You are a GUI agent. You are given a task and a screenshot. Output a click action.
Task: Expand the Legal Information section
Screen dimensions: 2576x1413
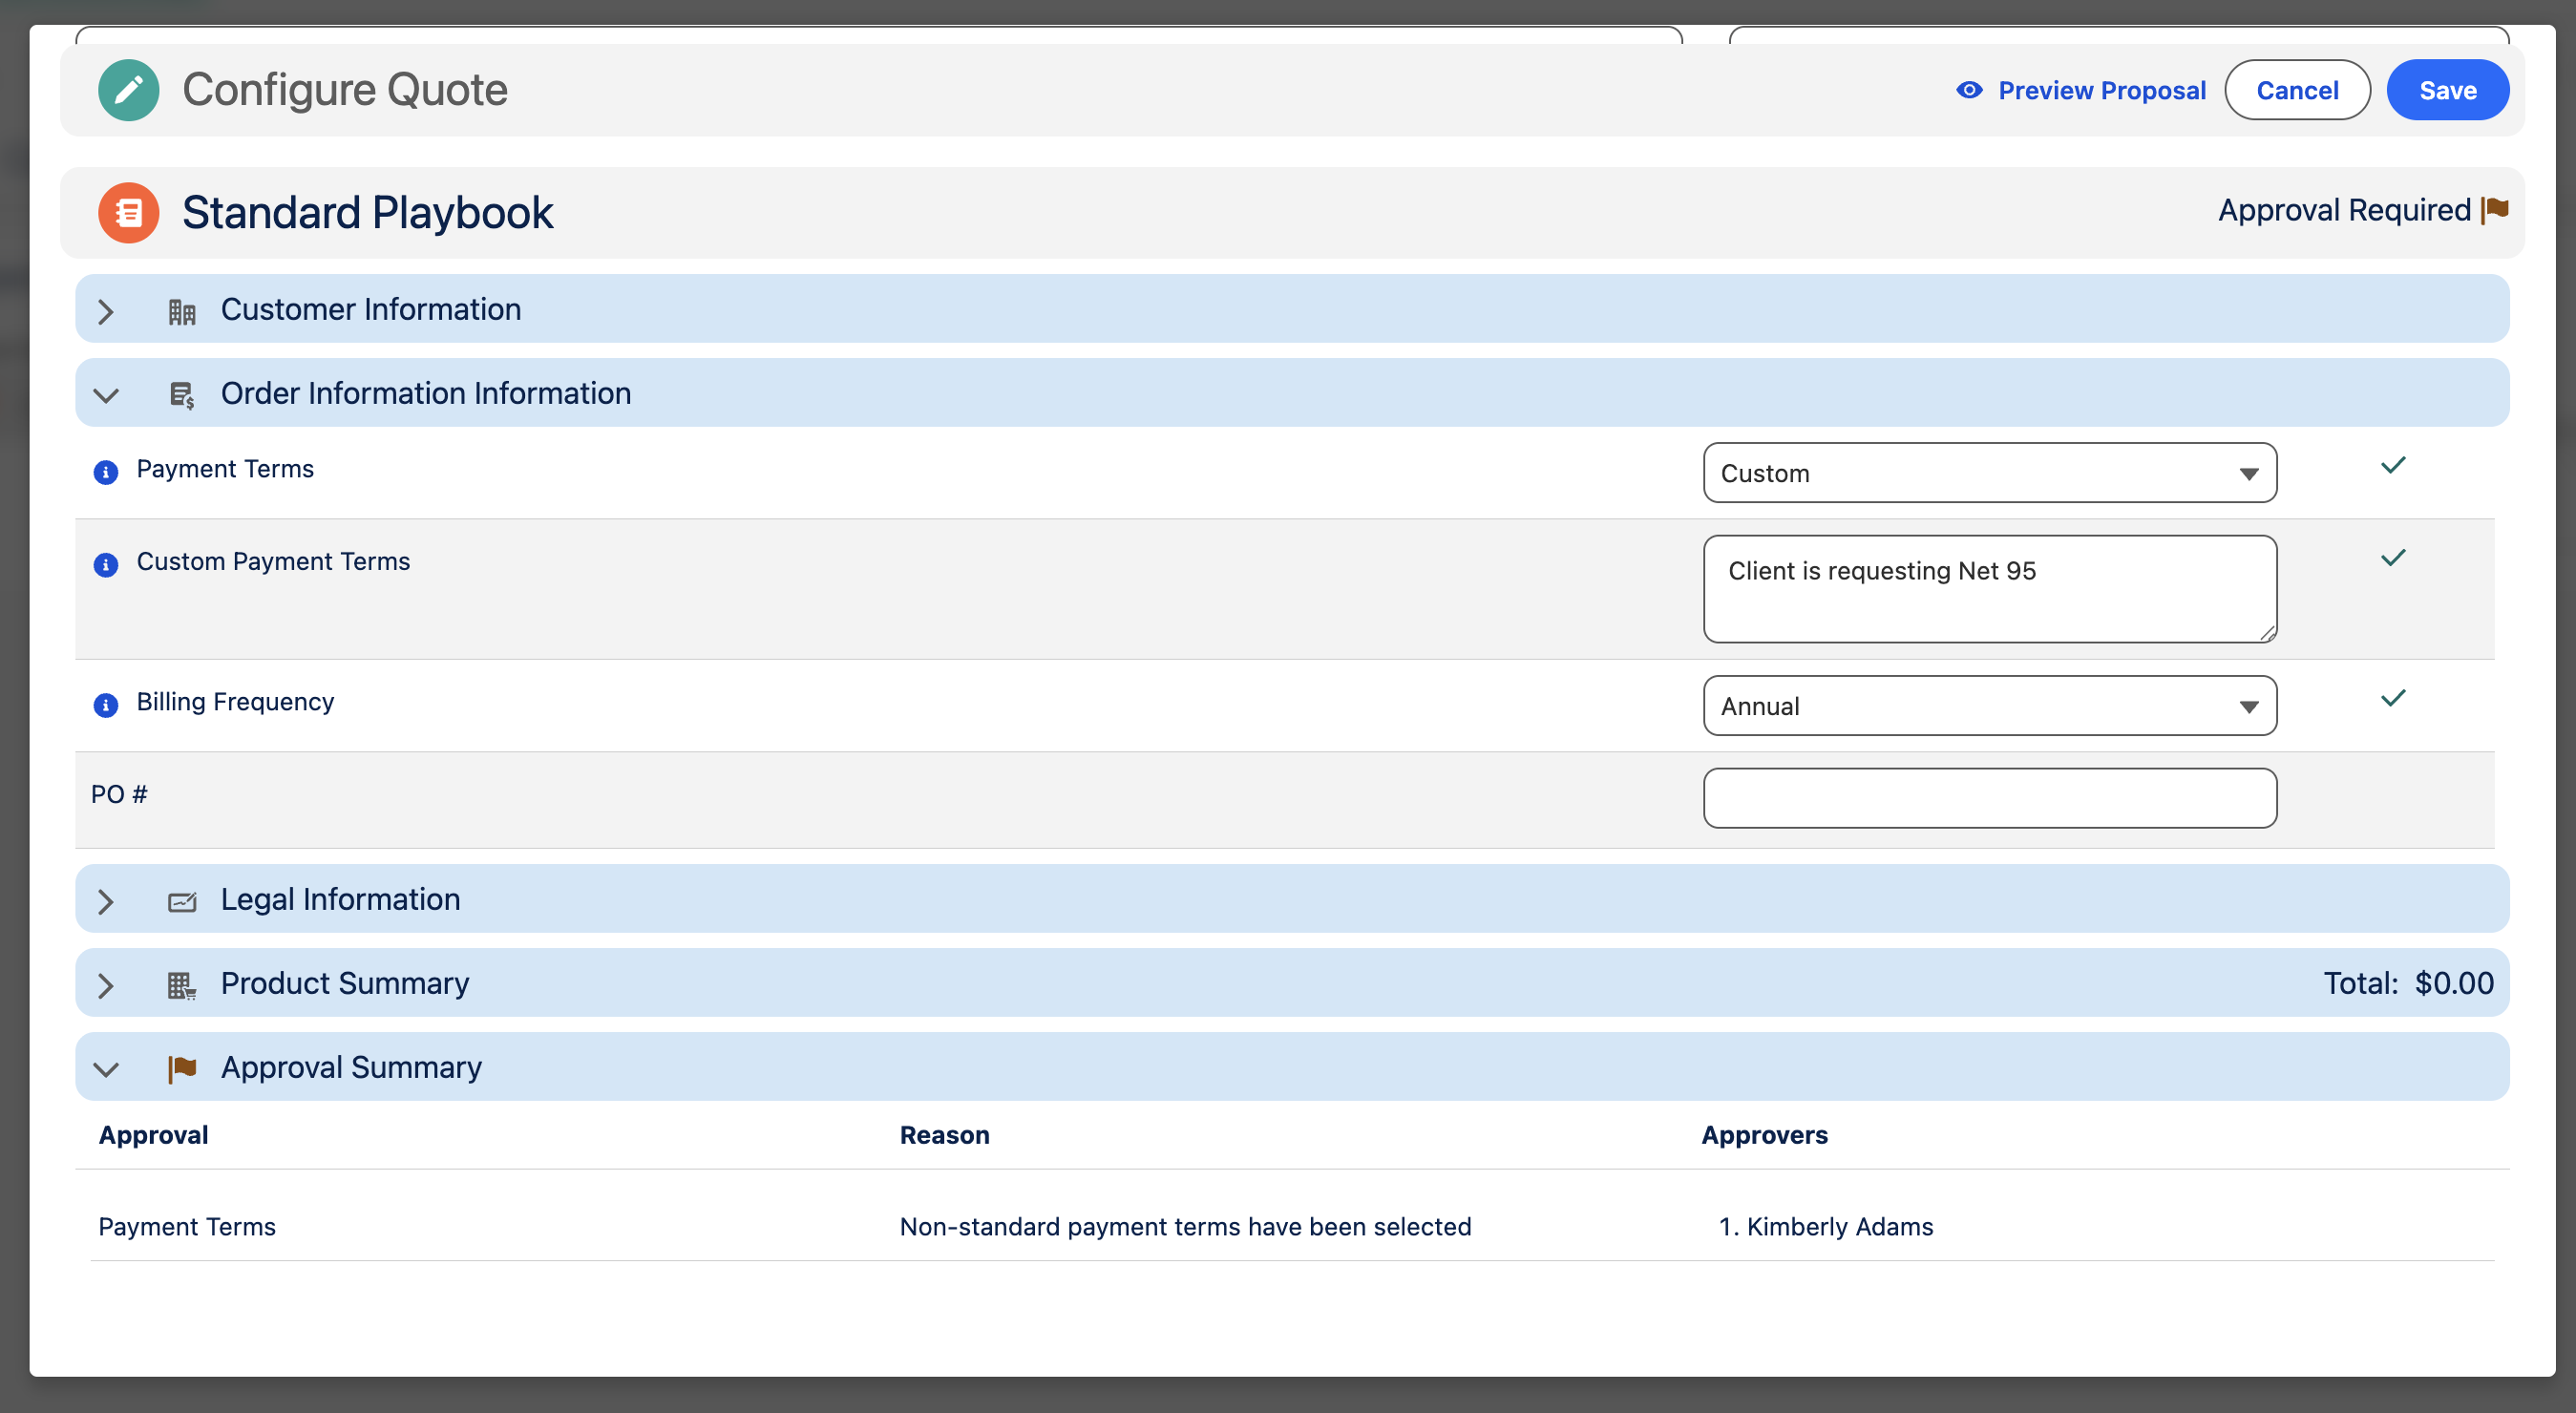[x=106, y=902]
